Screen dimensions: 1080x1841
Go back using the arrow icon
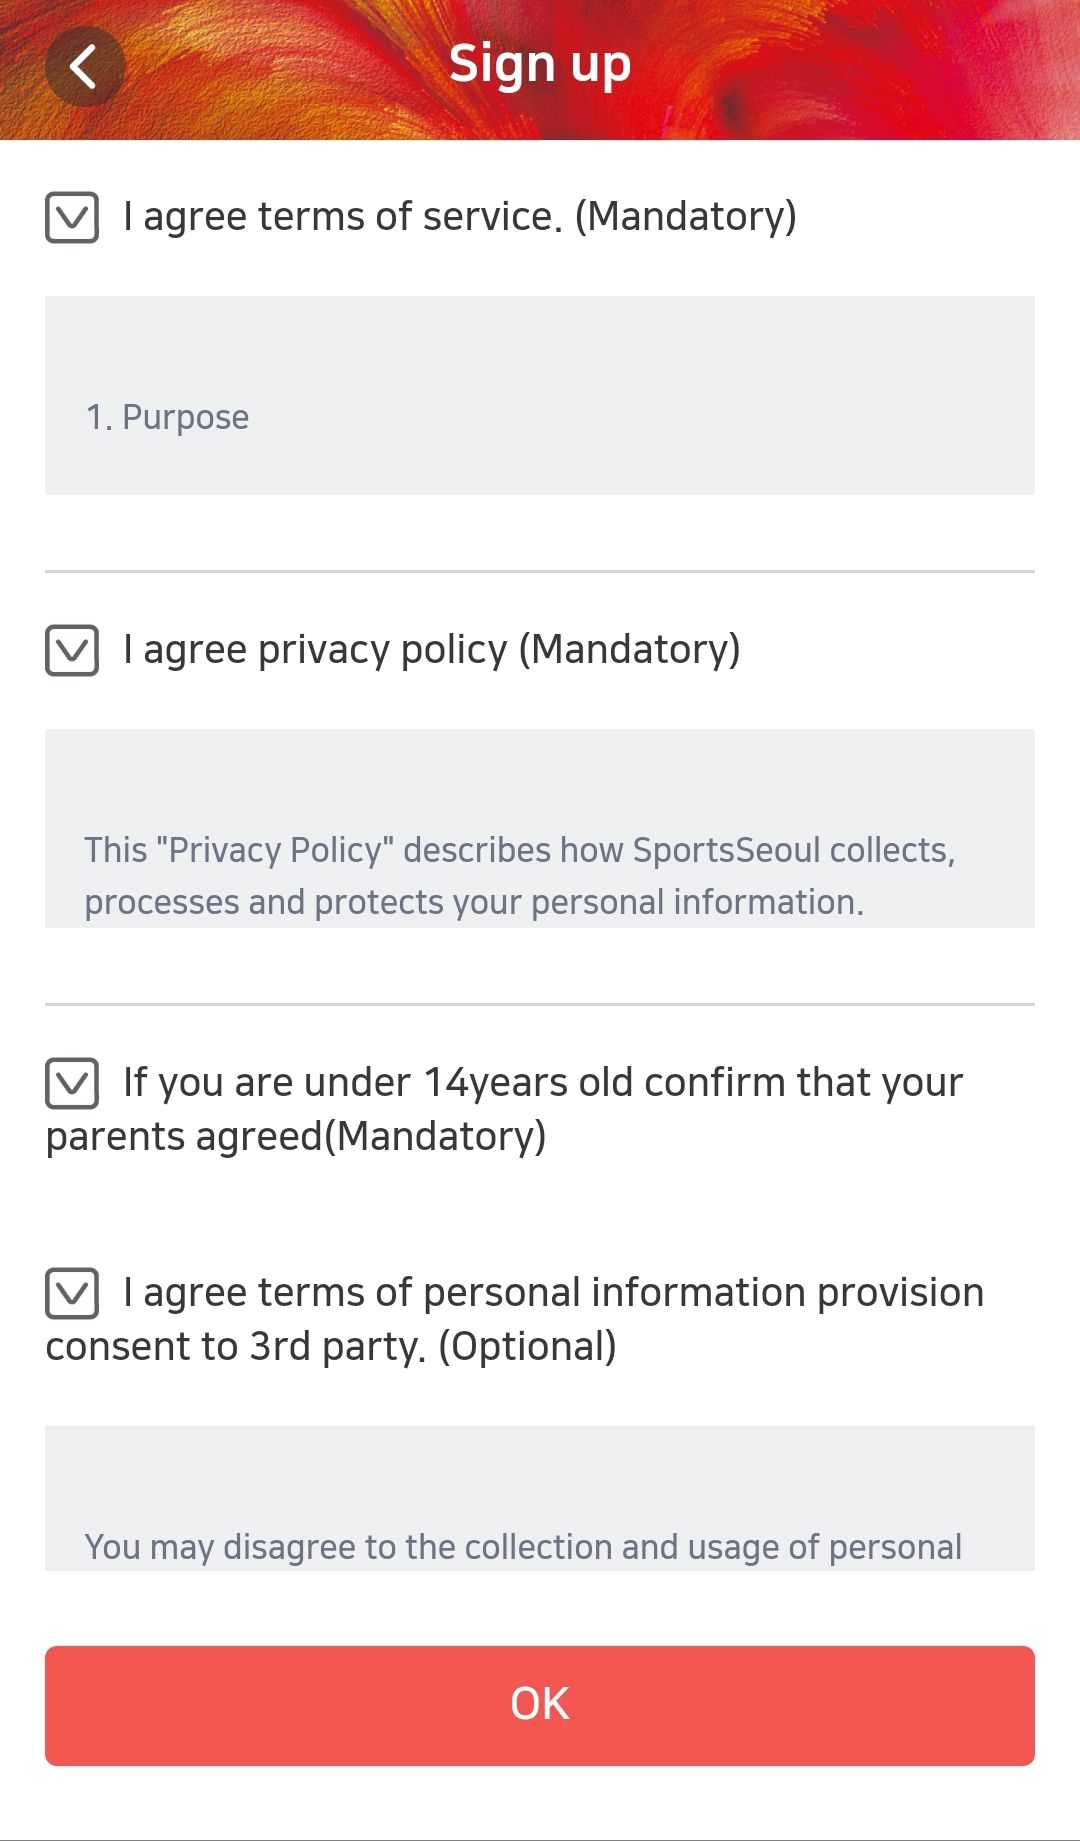85,67
